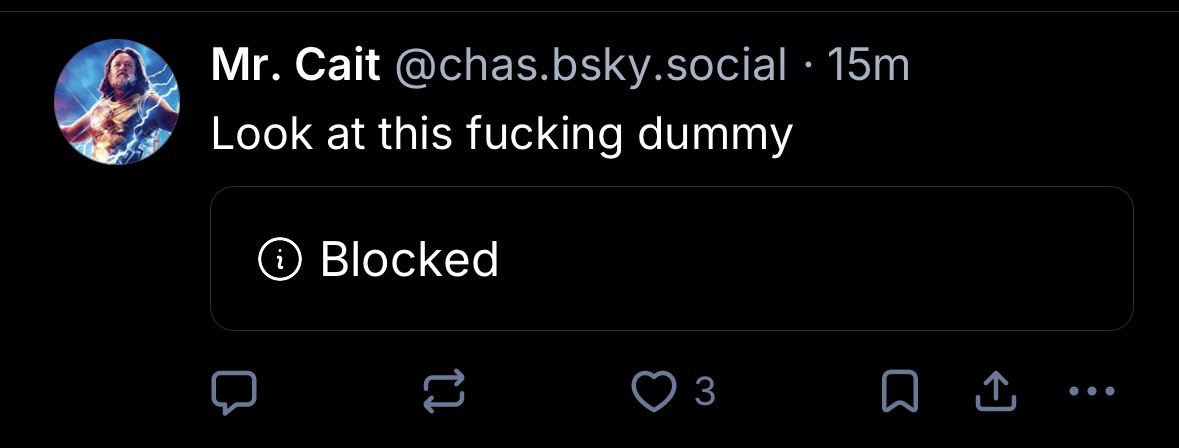Click the like count number 3
Screen dimensions: 1179x448
(704, 393)
